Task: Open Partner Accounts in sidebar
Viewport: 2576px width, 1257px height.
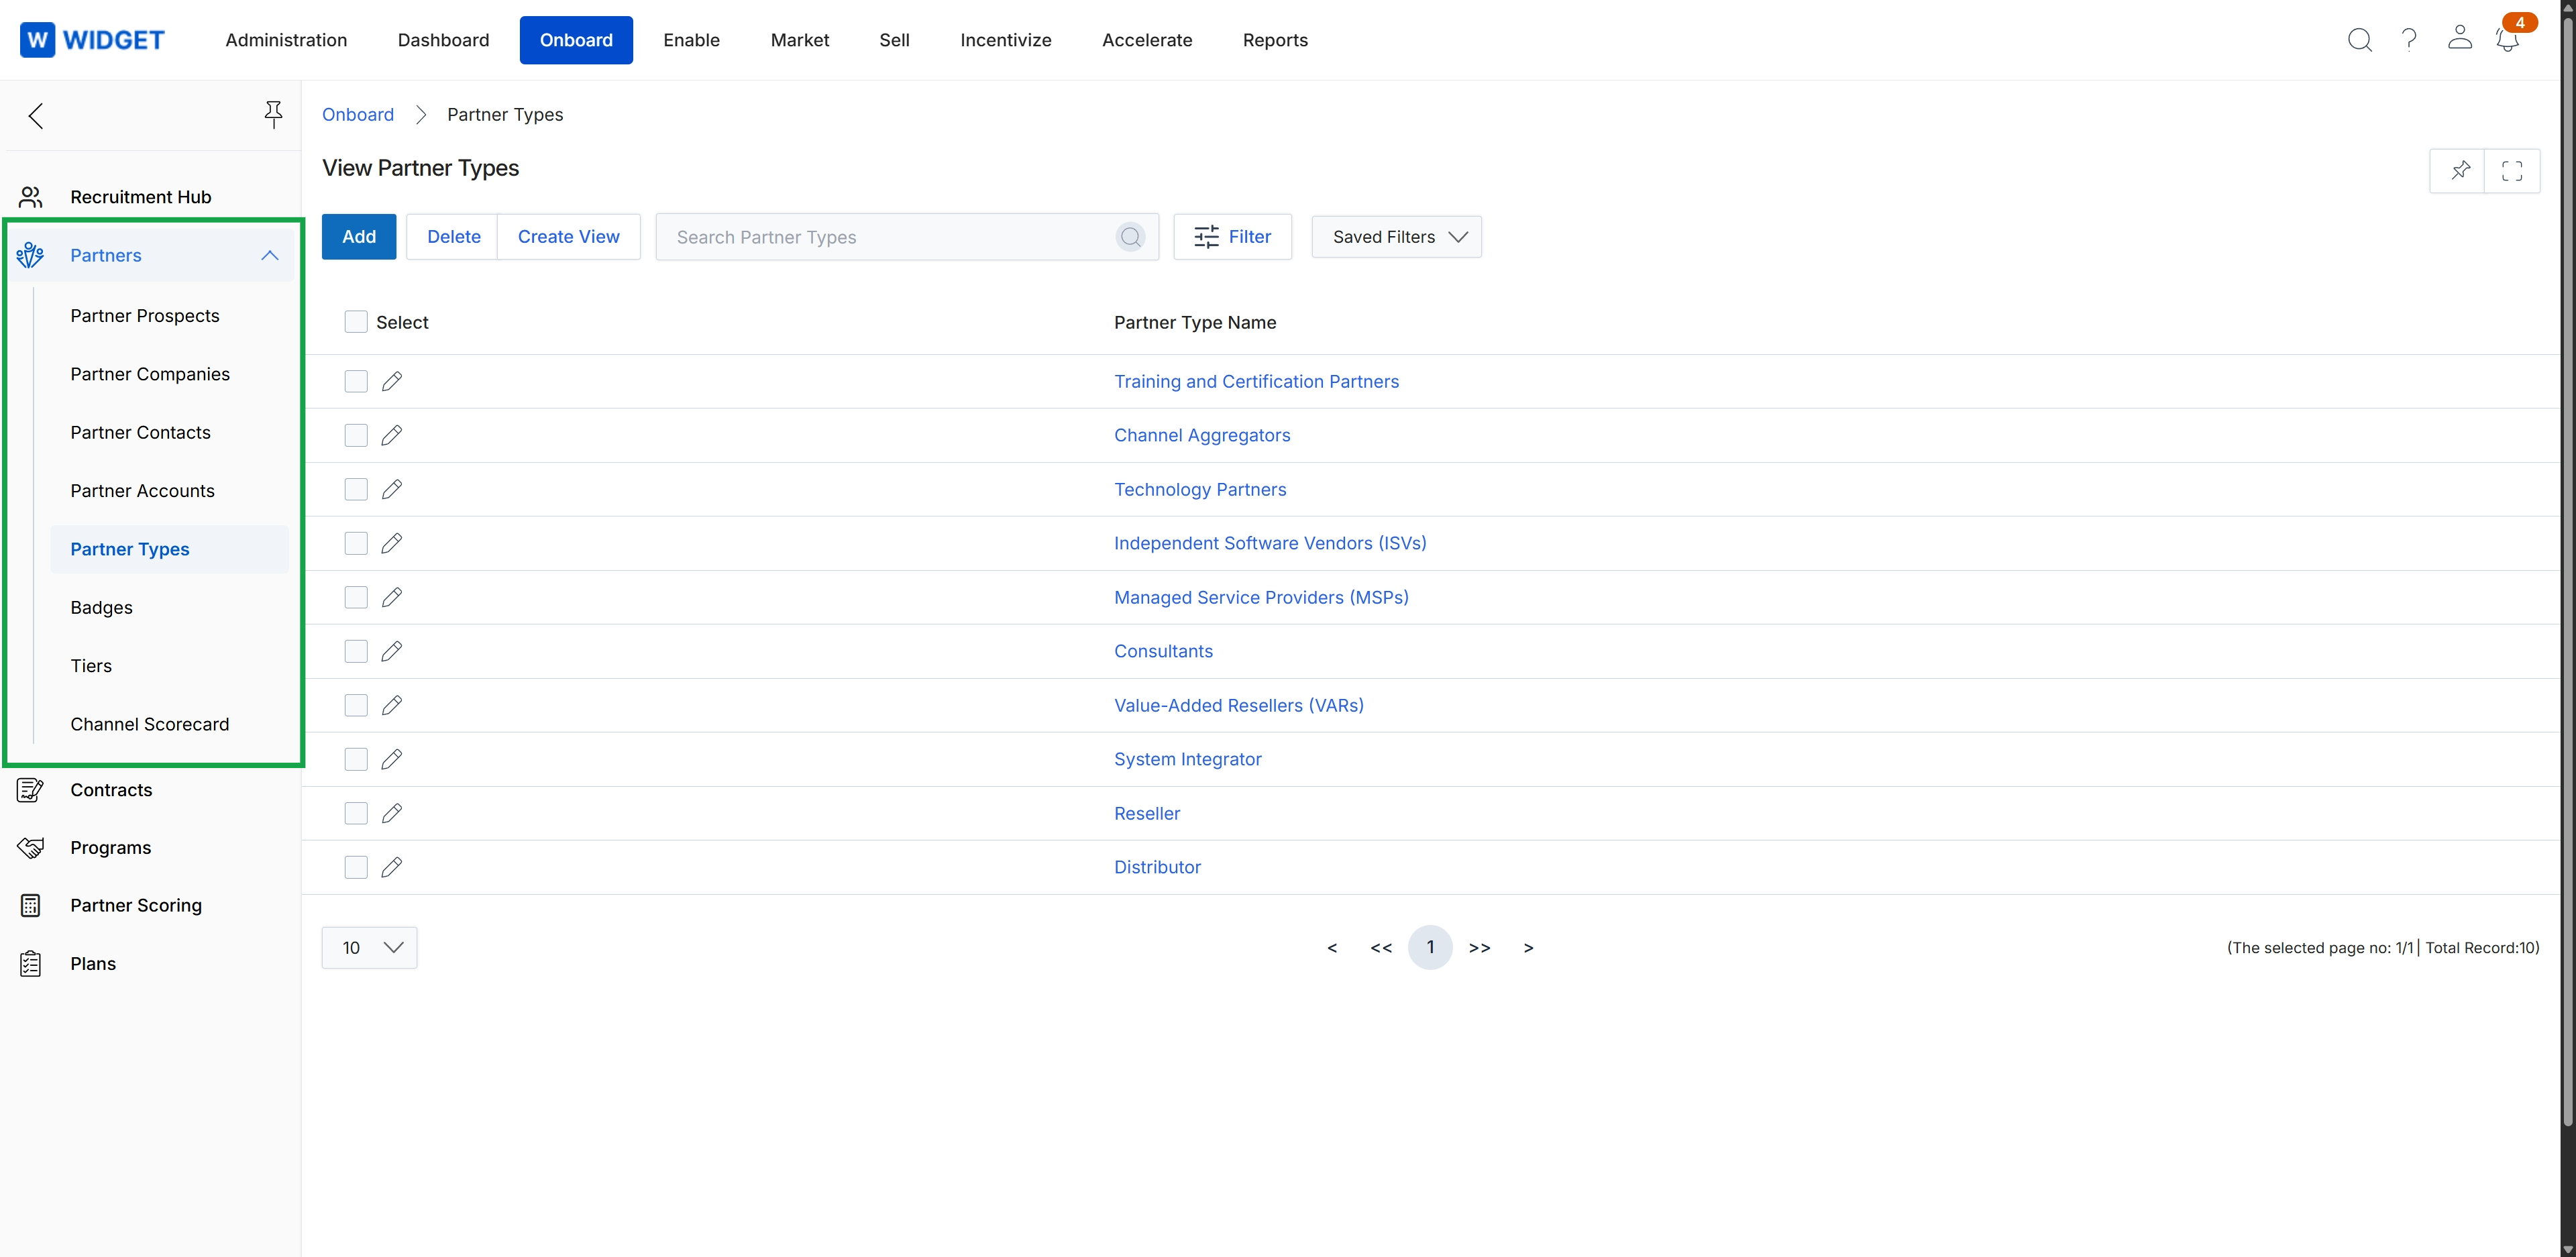Action: (x=142, y=491)
